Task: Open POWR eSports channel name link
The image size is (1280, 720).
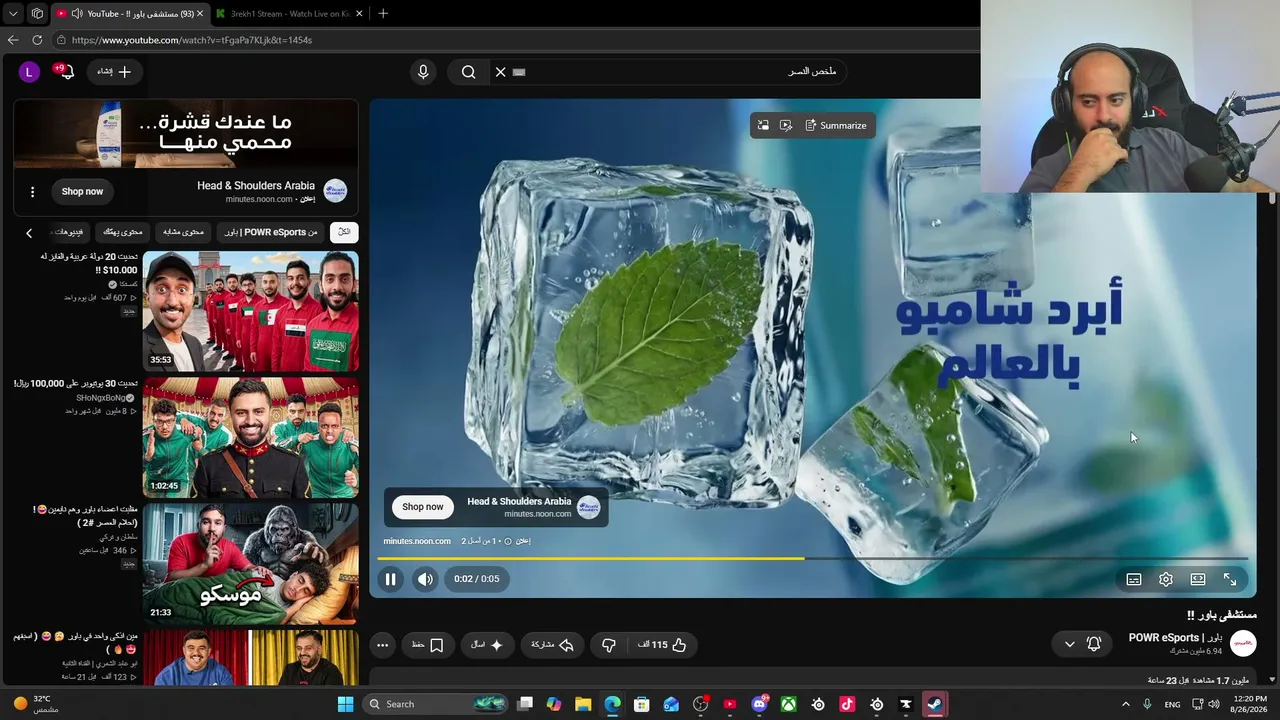Action: click(1175, 638)
